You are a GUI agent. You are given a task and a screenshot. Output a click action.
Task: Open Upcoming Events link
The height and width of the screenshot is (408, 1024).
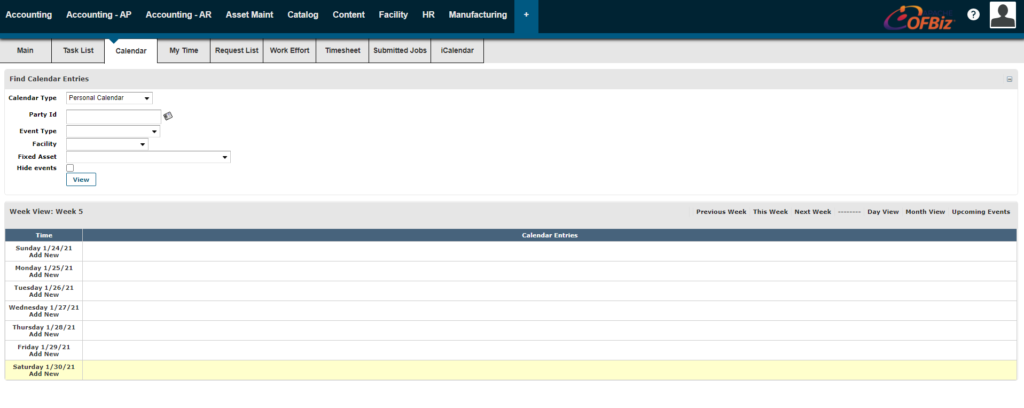point(980,212)
